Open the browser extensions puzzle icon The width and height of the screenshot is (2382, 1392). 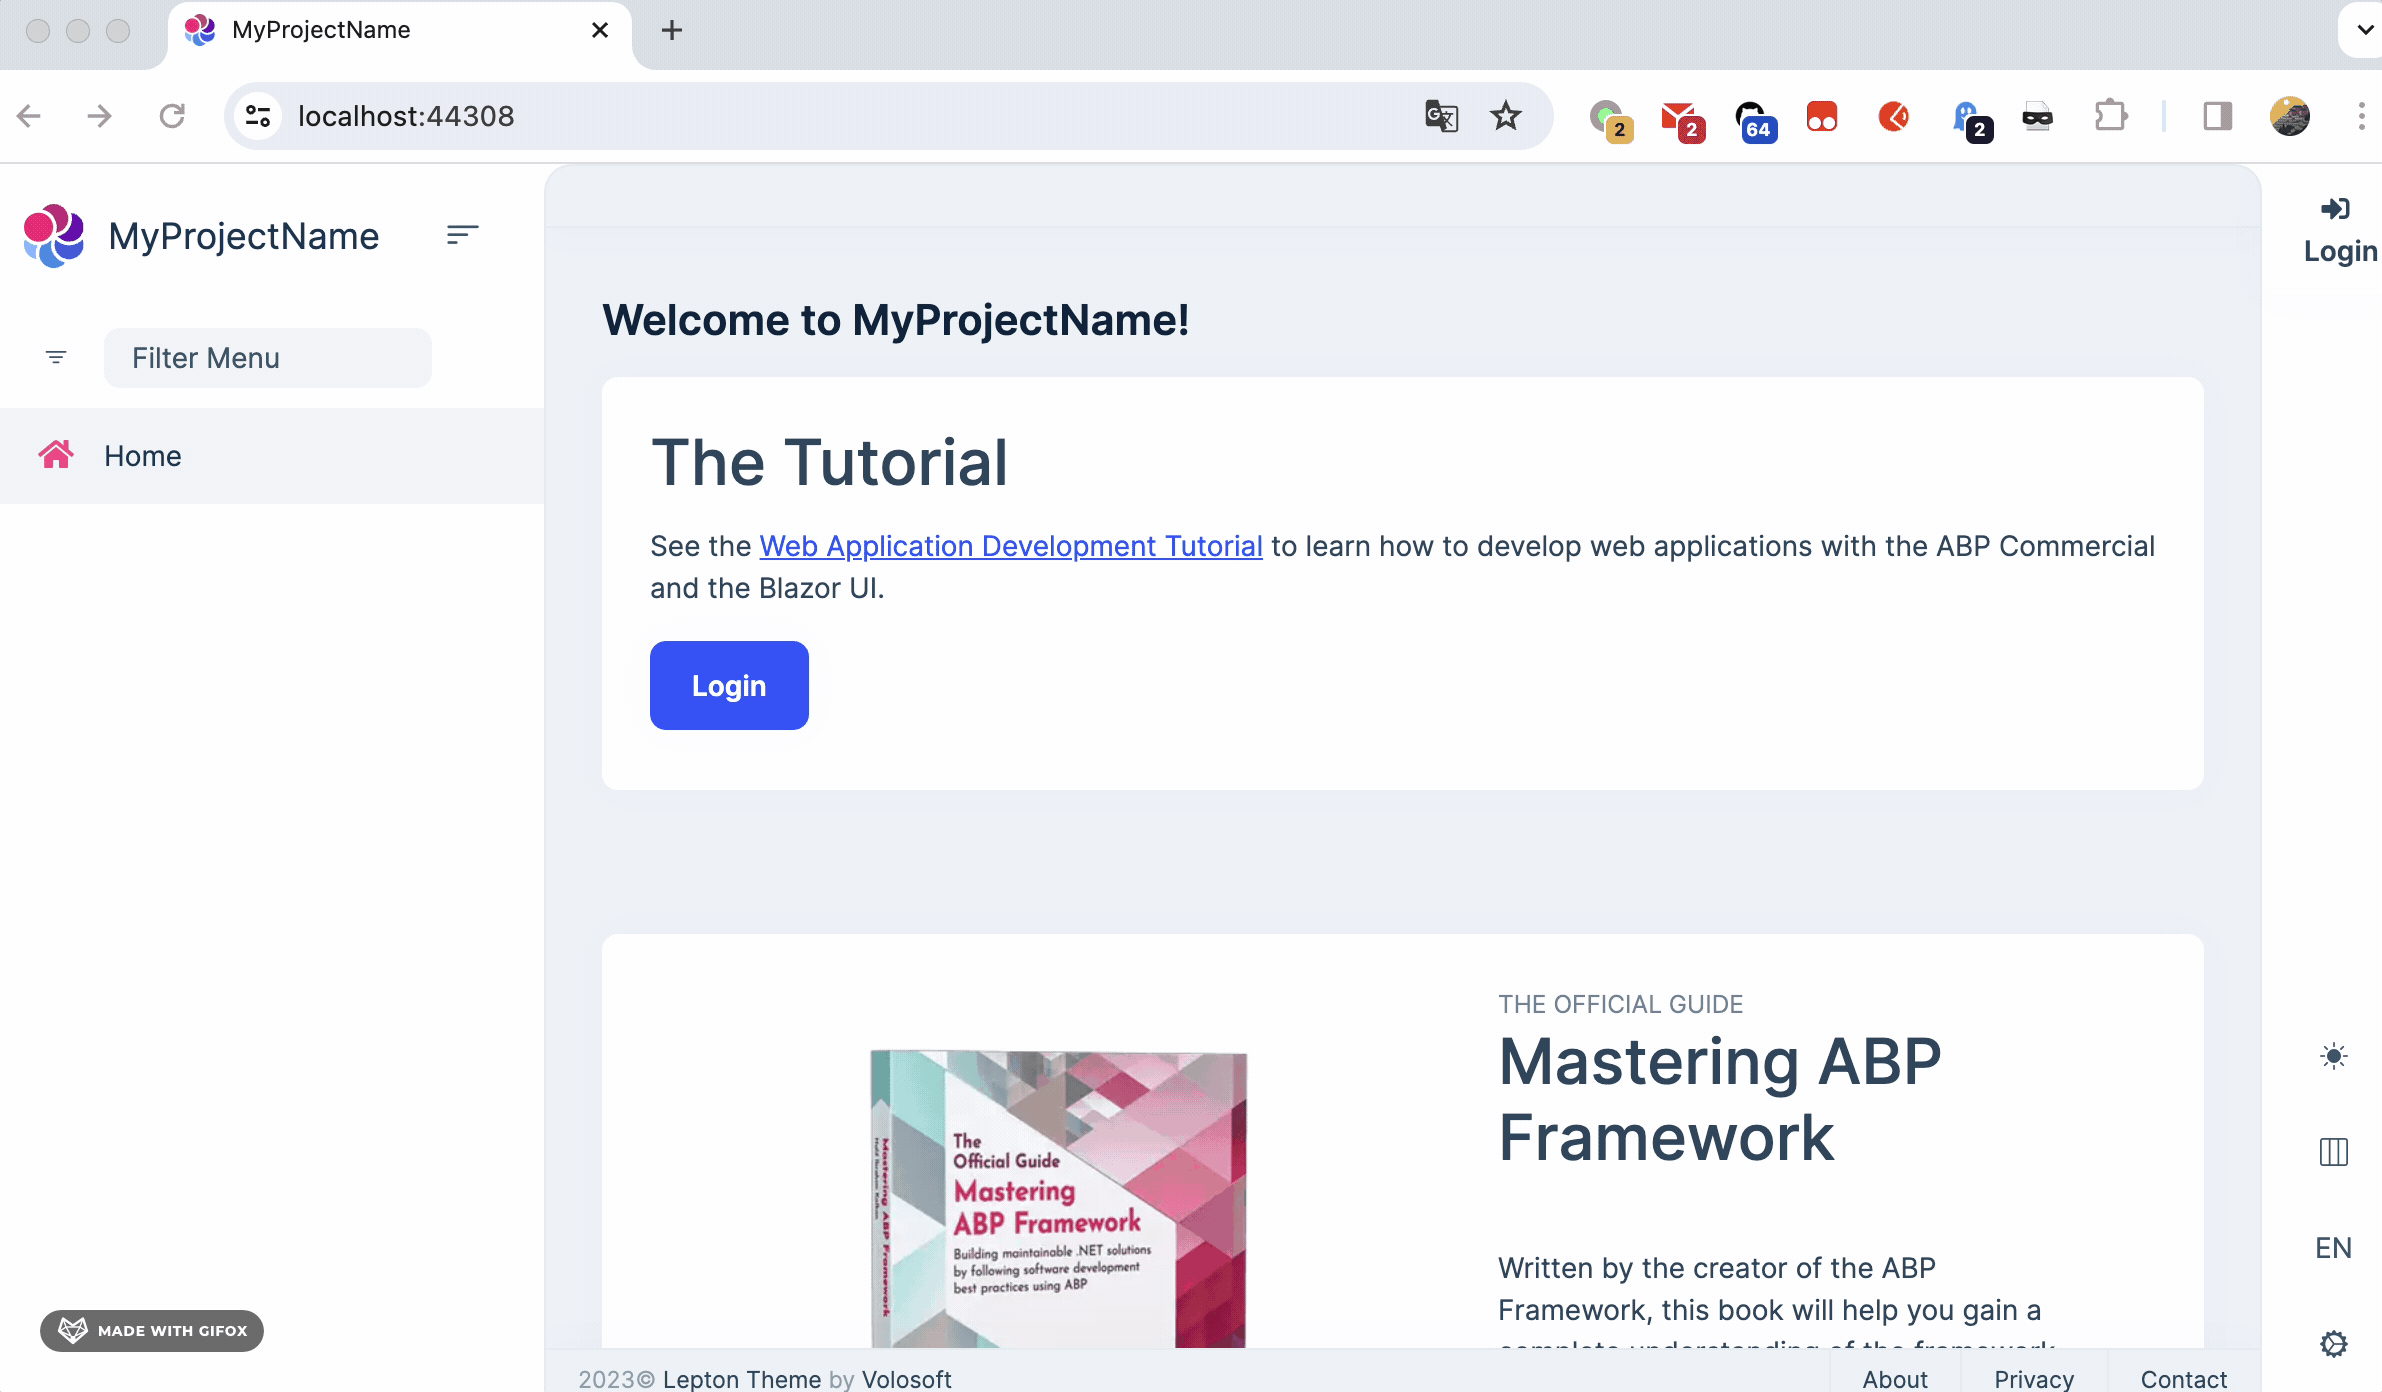tap(2110, 116)
